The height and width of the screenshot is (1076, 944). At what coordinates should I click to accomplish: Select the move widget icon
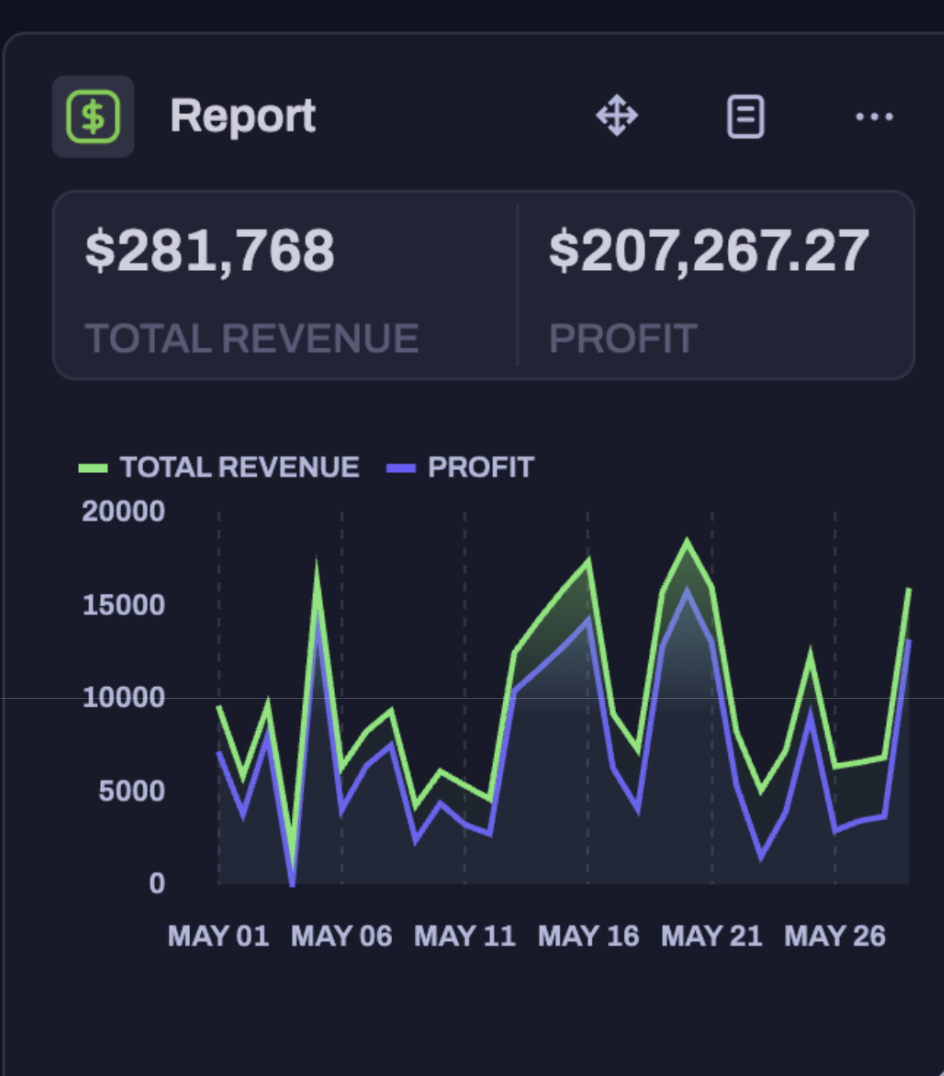[x=617, y=115]
